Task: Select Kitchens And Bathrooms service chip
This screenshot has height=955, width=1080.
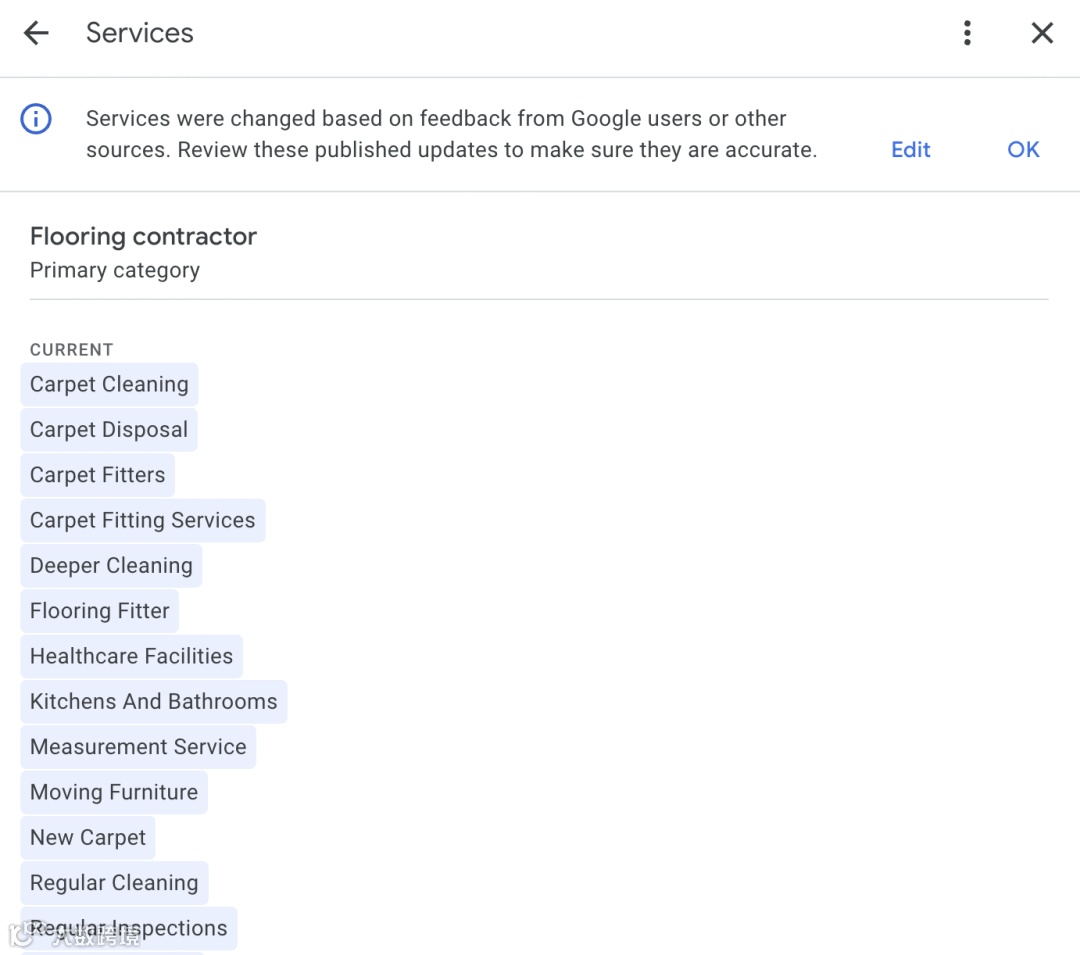Action: click(x=153, y=702)
